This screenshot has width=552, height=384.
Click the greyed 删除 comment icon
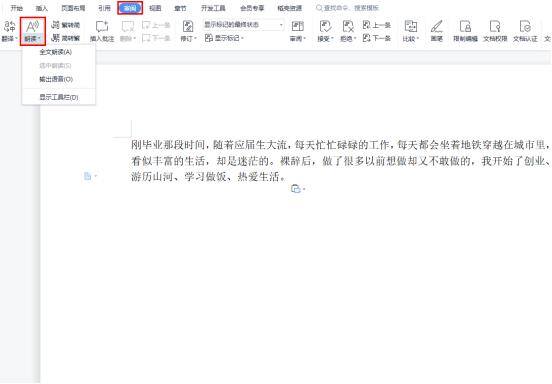[127, 26]
